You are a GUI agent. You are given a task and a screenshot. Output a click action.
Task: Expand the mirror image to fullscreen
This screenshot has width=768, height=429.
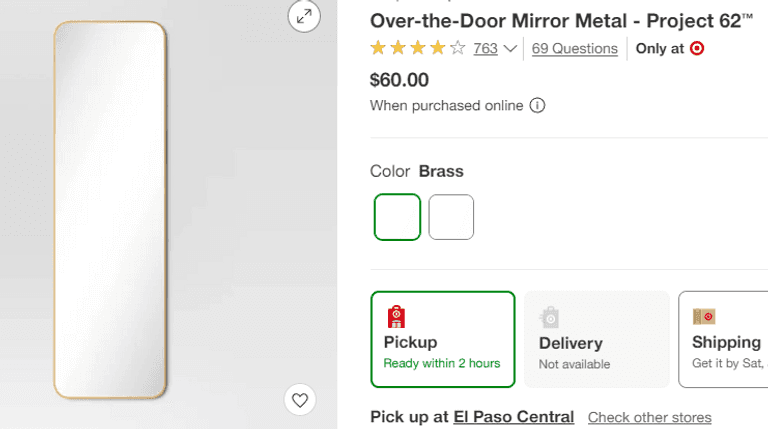click(304, 16)
